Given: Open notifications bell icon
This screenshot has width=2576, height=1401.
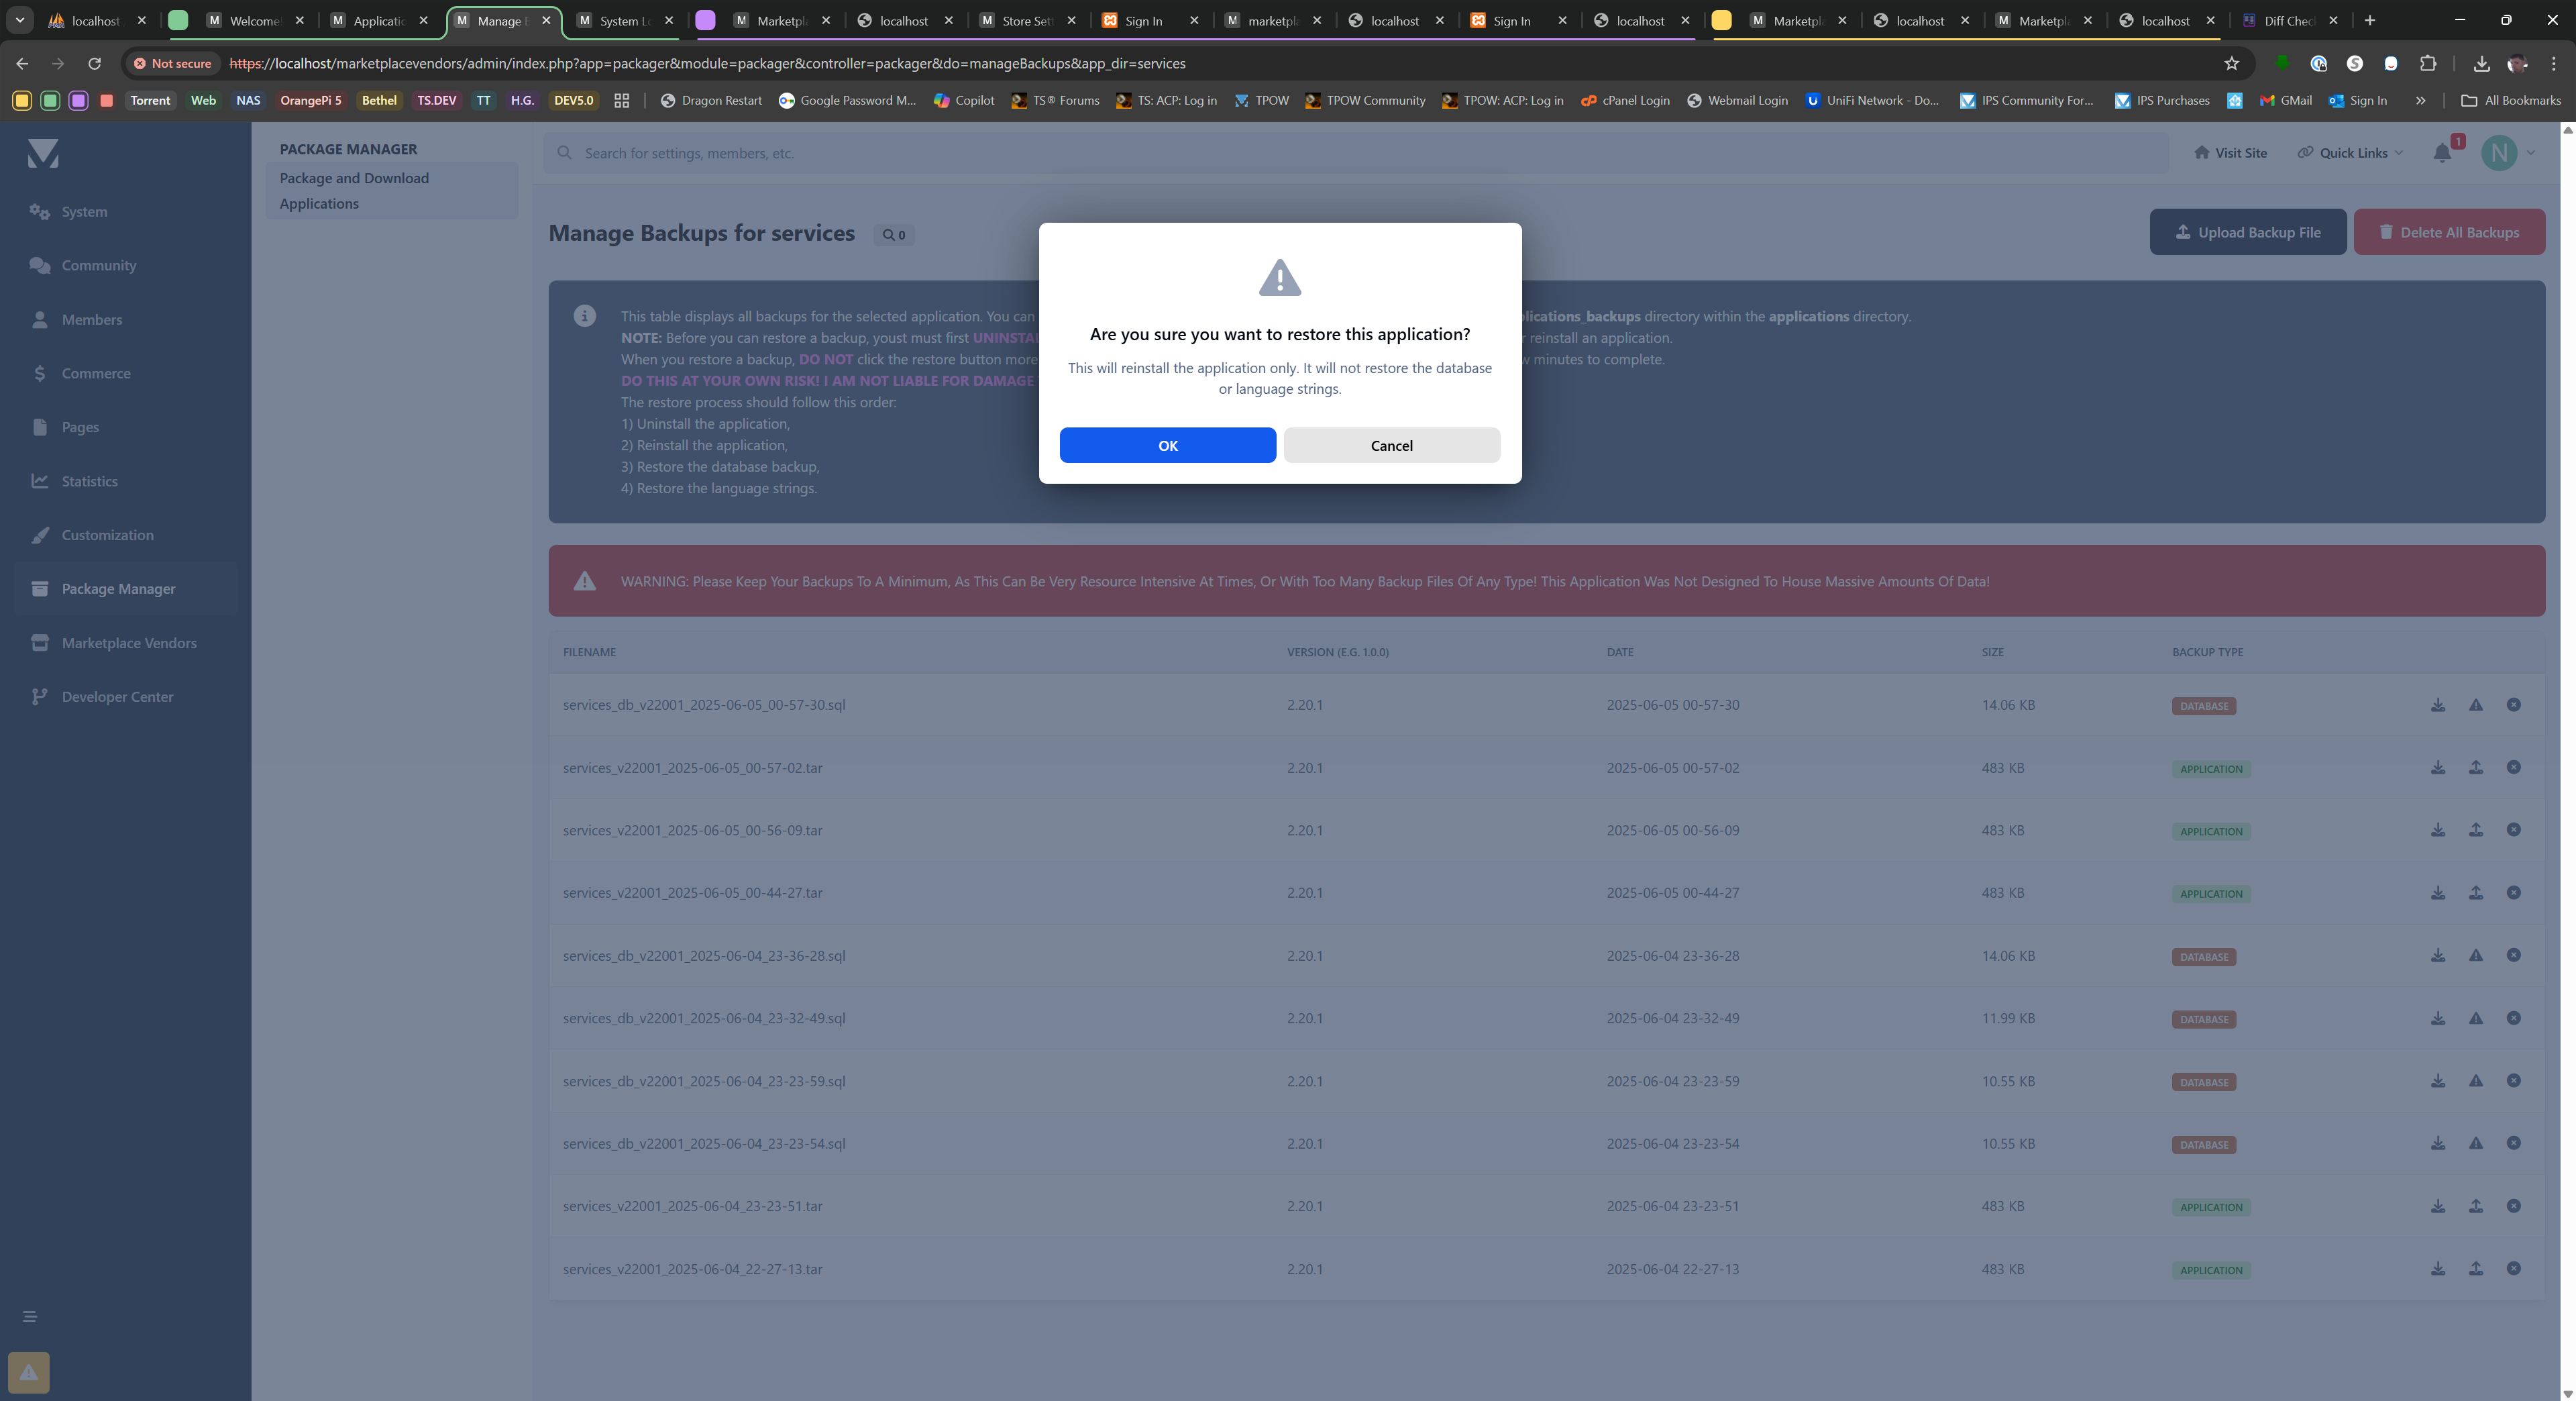Looking at the screenshot, I should [x=2442, y=153].
